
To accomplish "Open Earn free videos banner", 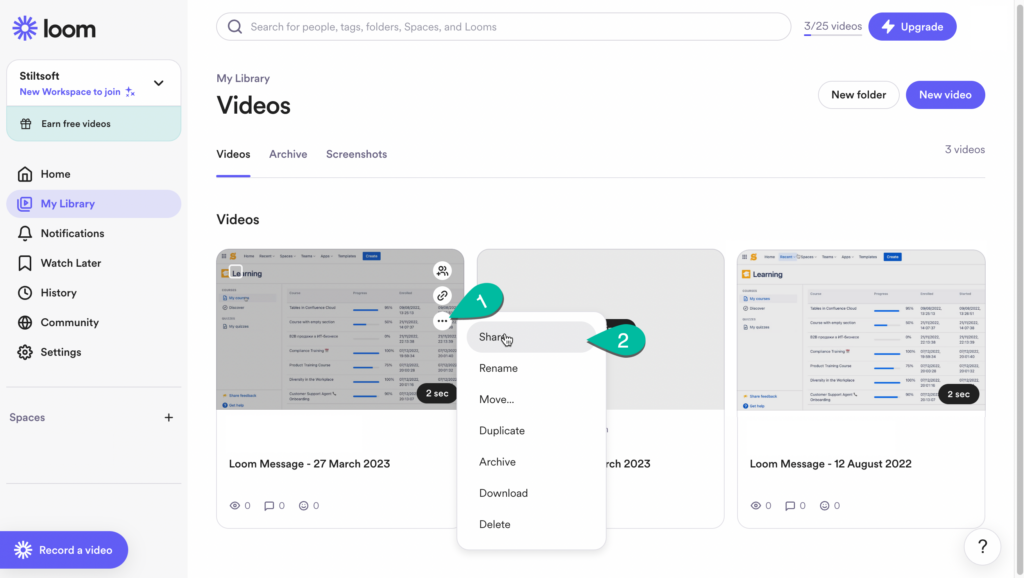I will (x=93, y=123).
